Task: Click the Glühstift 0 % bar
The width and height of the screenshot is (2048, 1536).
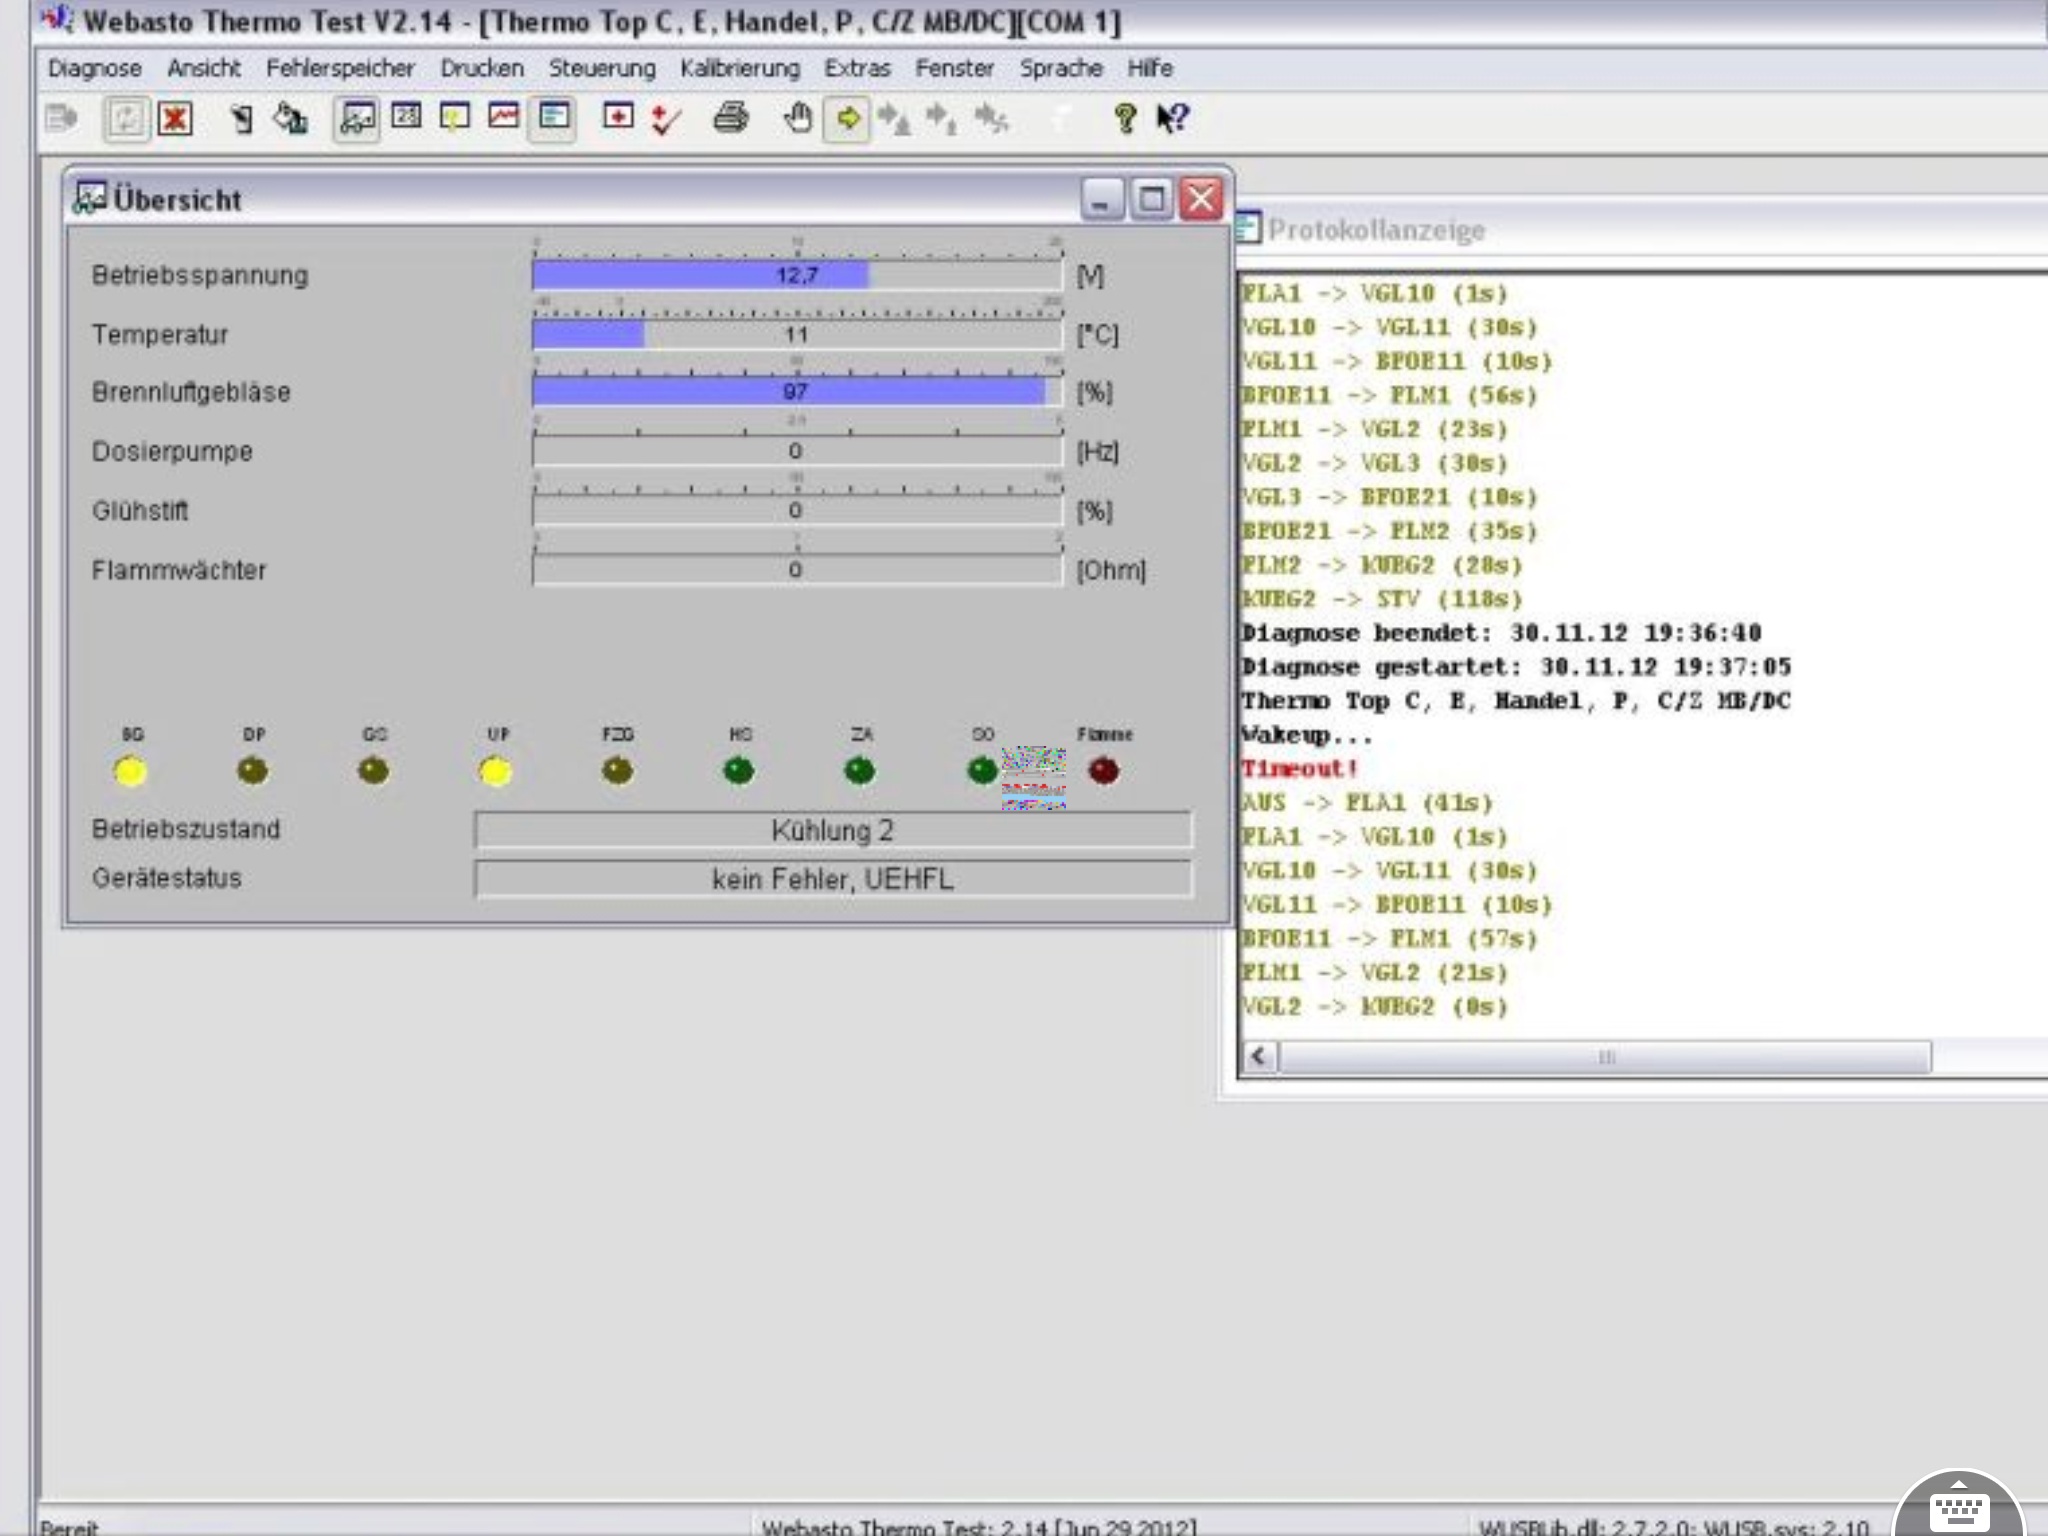Action: pyautogui.click(x=797, y=510)
